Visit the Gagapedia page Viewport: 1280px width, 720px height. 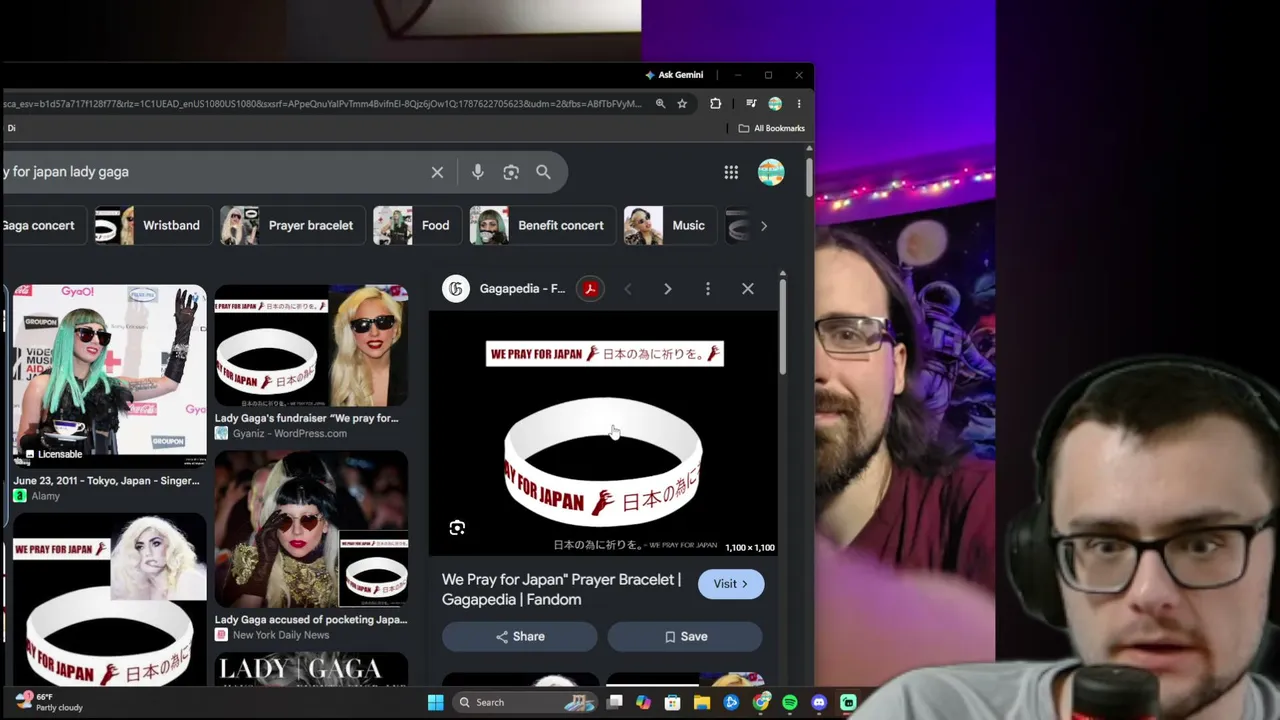coord(731,584)
